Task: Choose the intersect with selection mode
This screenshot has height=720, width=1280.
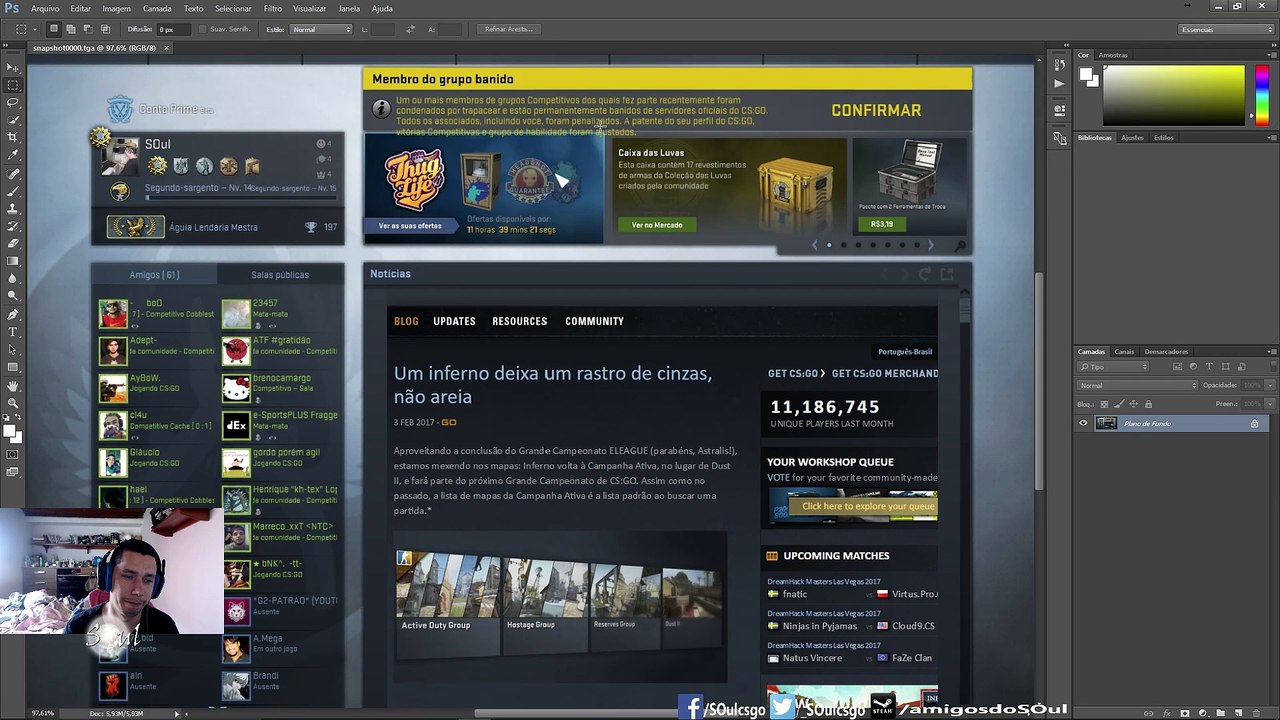Action: (x=105, y=29)
